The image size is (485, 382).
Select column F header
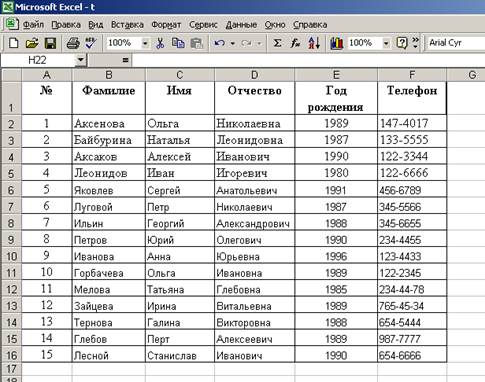pos(412,75)
